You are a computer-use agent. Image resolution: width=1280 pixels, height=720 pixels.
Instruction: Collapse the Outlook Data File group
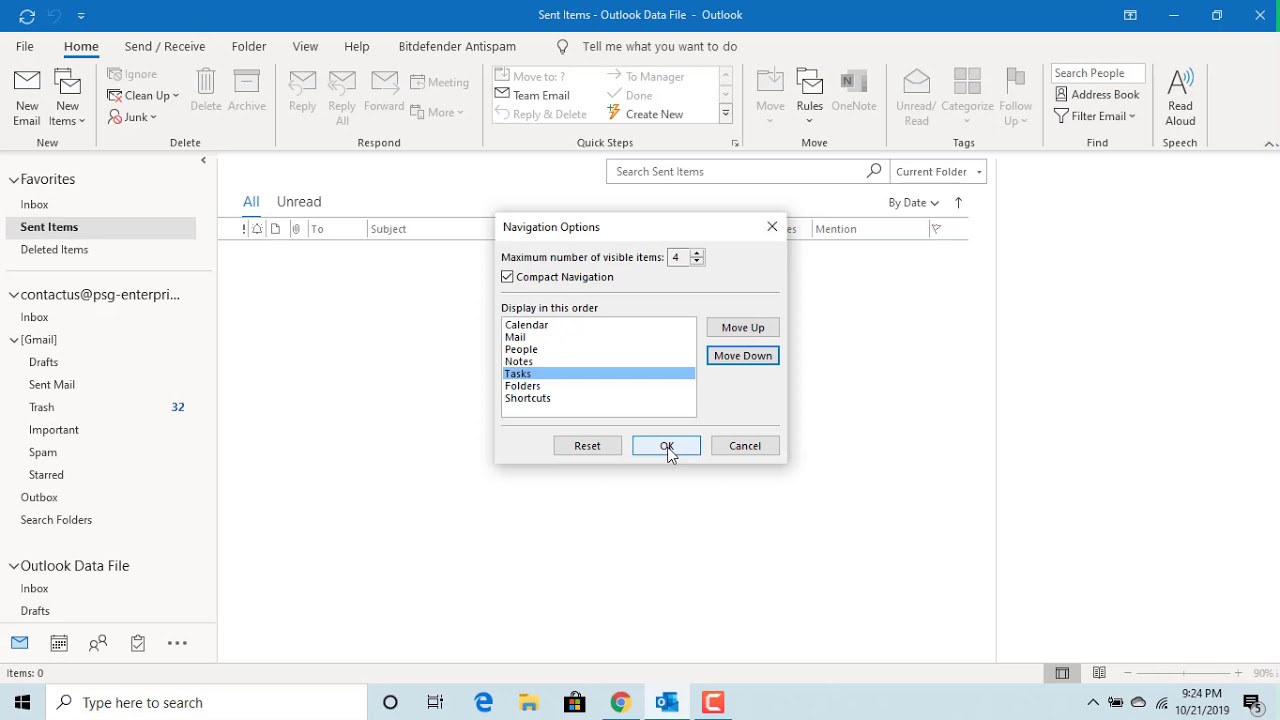click(x=14, y=566)
